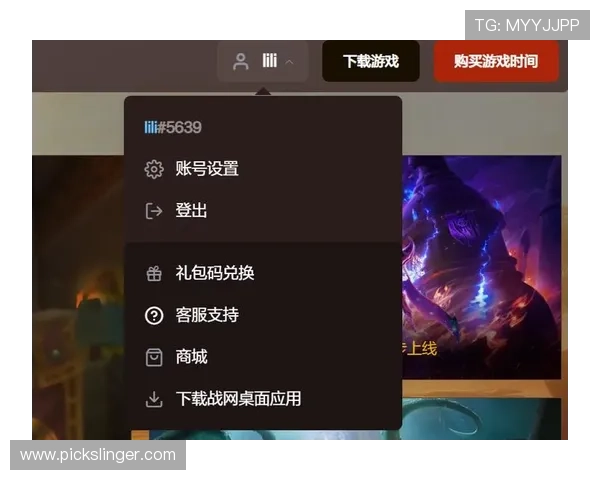The image size is (600, 480).
Task: Click the logout arrow icon
Action: pos(154,211)
